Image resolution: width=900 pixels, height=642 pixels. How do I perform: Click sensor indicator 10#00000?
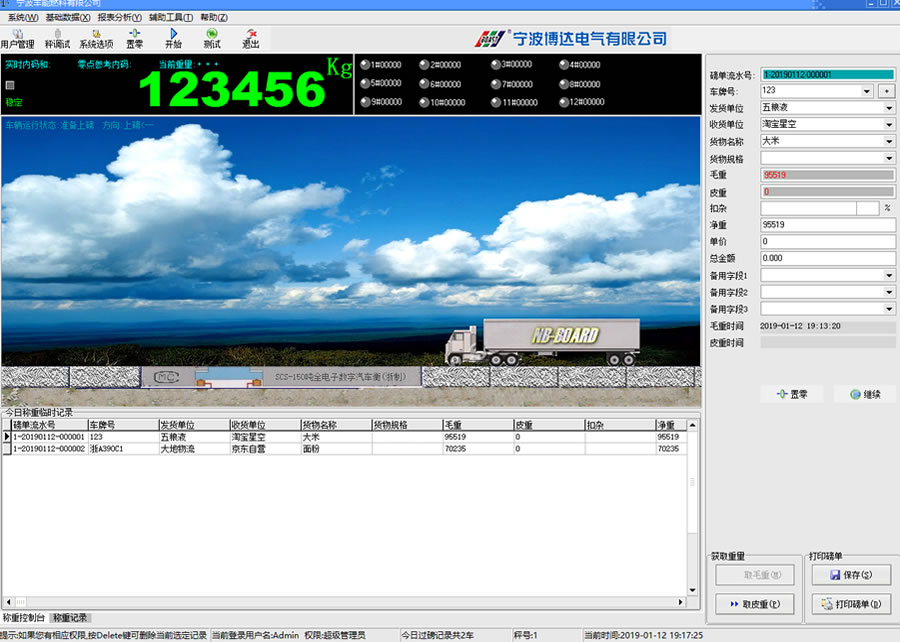pyautogui.click(x=442, y=102)
